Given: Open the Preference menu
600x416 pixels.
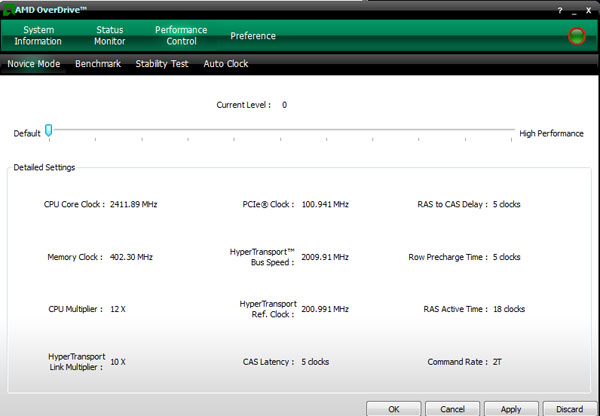Looking at the screenshot, I should (253, 36).
